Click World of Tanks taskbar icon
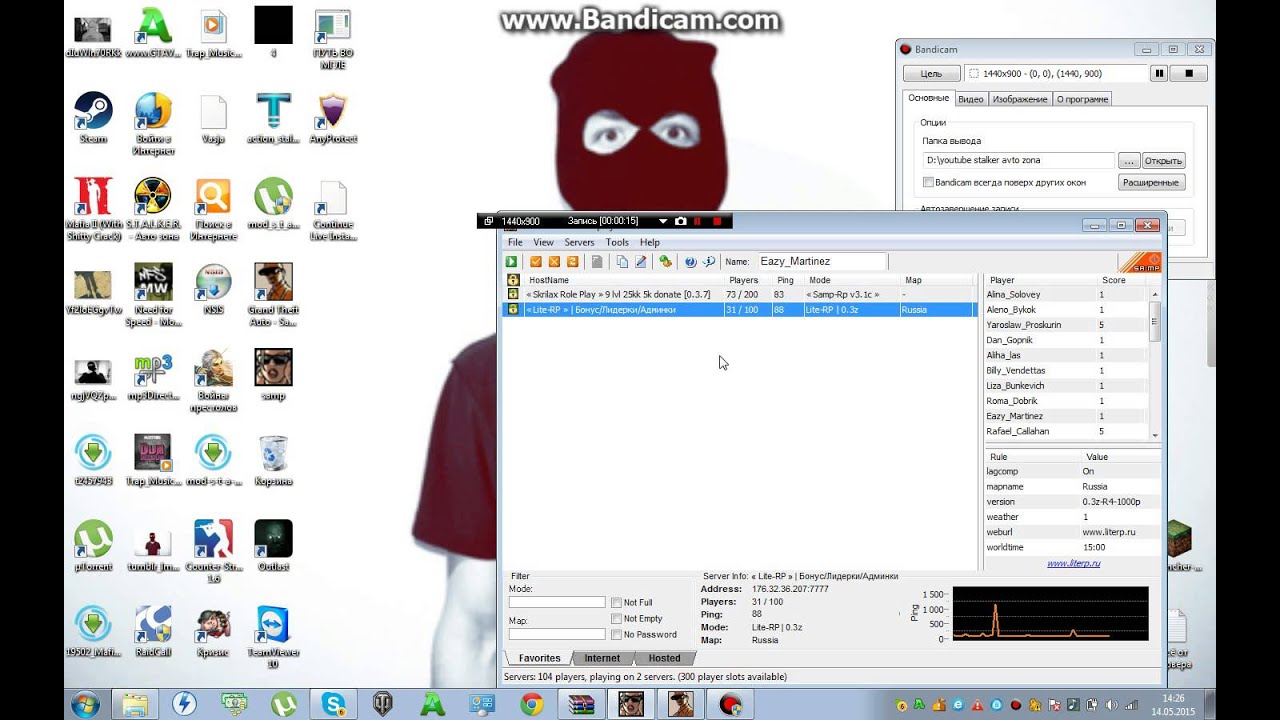The image size is (1280, 720). (382, 704)
